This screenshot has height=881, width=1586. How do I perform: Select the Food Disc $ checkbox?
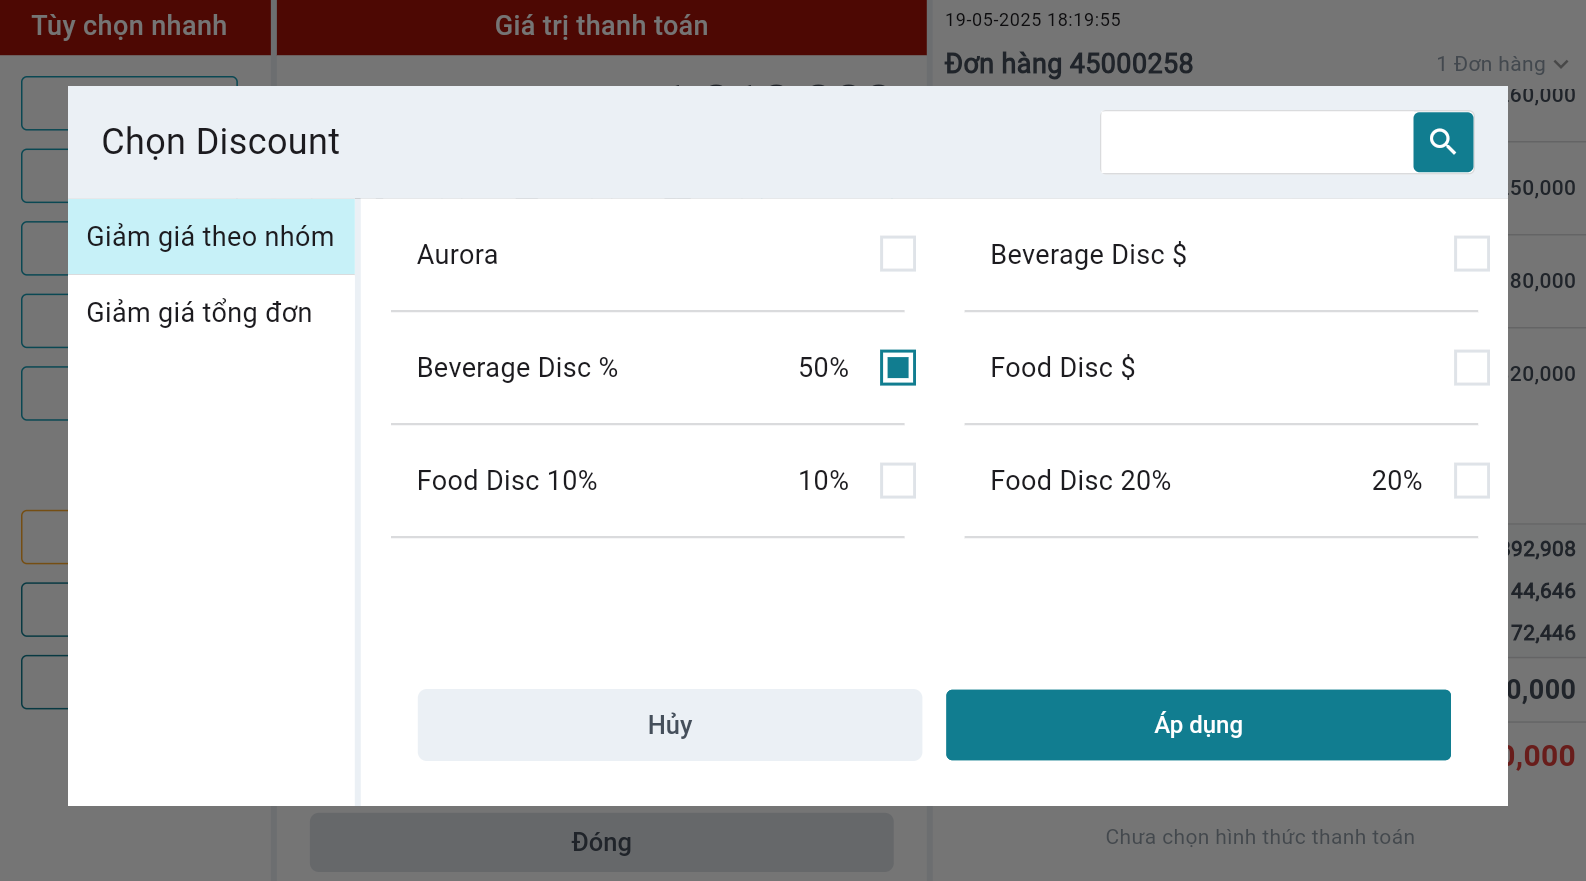(x=1470, y=367)
